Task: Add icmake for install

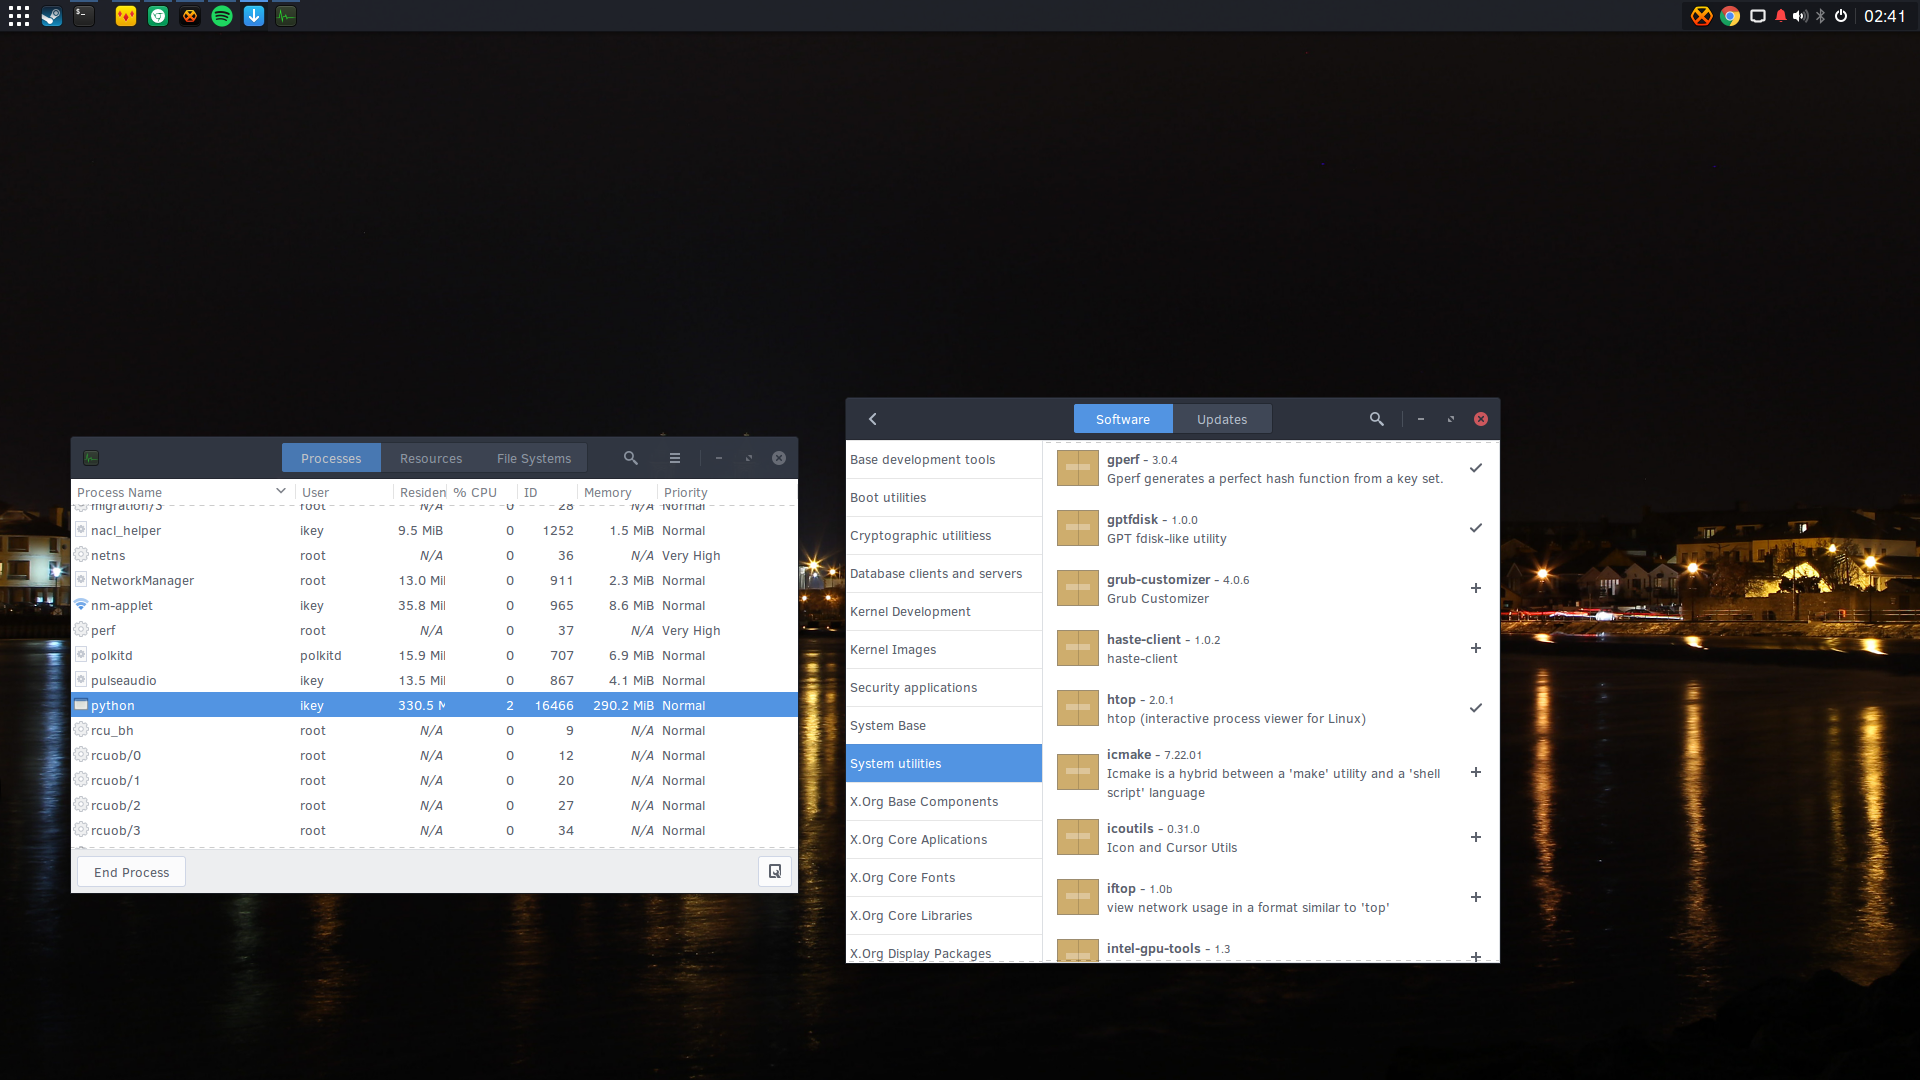Action: 1476,772
